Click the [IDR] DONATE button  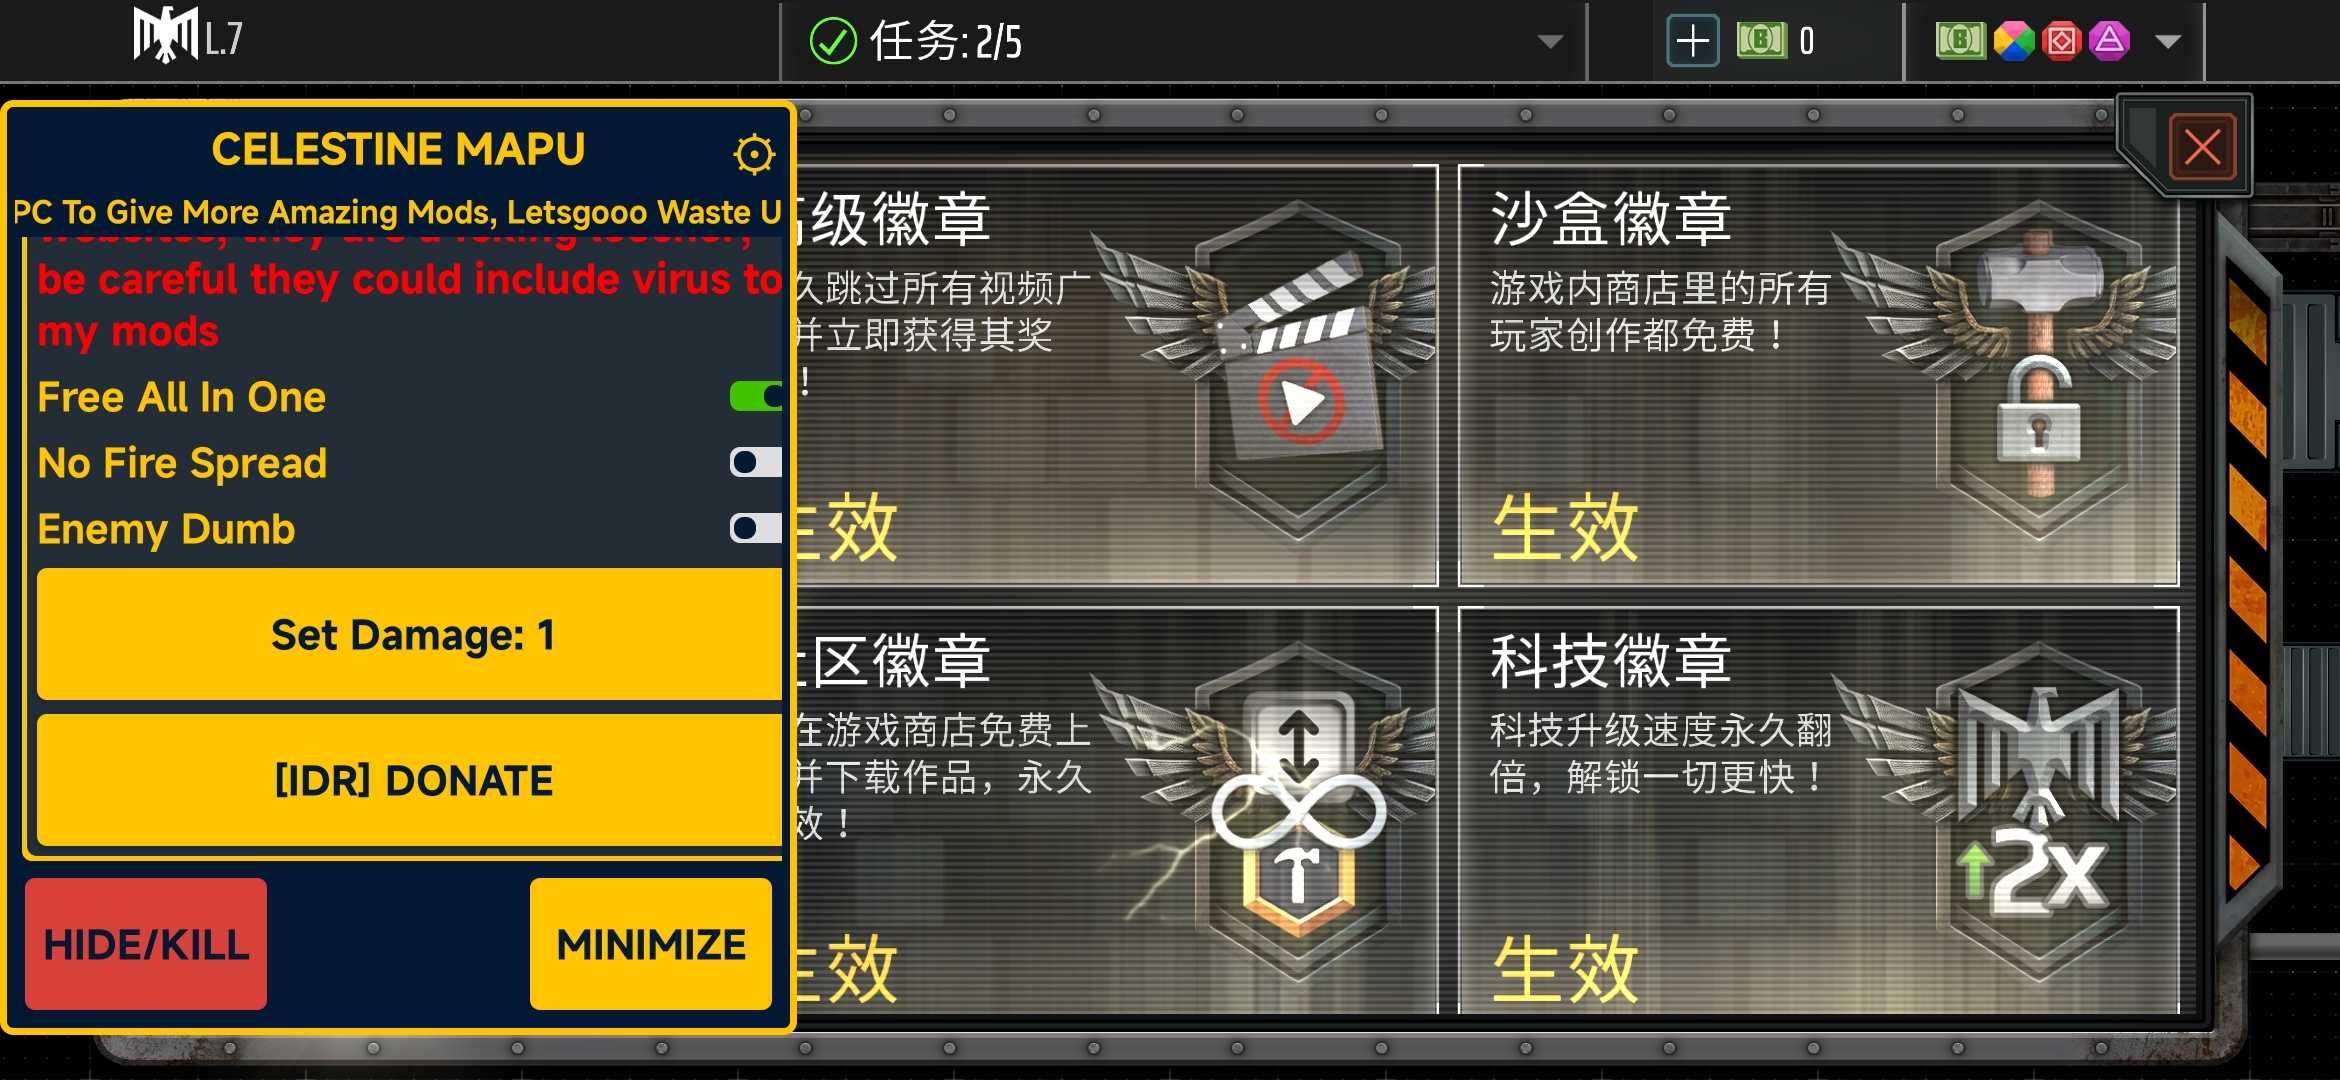pos(410,780)
